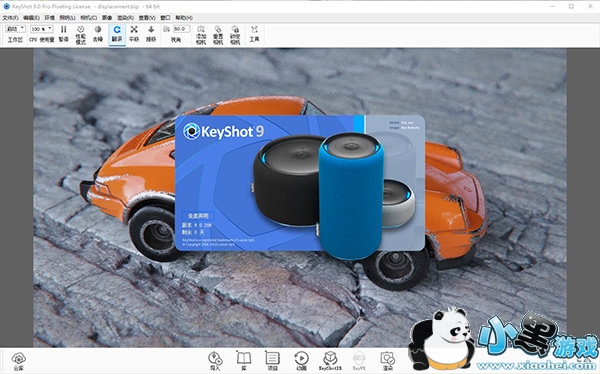
Task: Open the 渲染 render dialog
Action: point(388,362)
